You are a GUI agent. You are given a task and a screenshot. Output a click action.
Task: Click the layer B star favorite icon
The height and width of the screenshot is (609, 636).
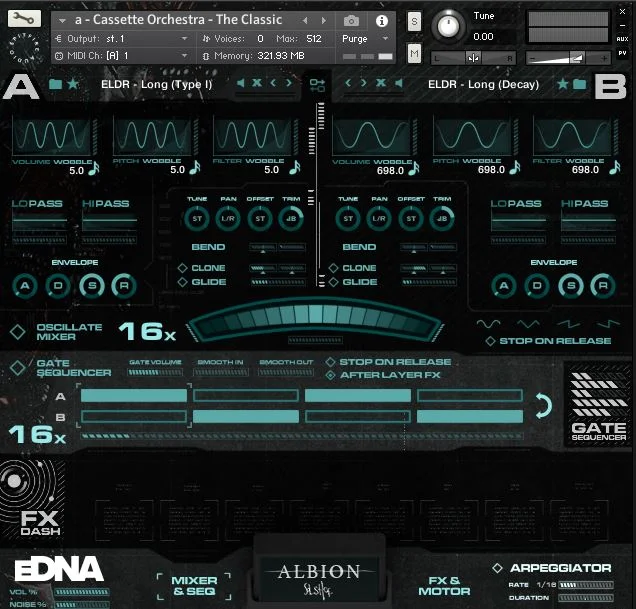coord(563,84)
